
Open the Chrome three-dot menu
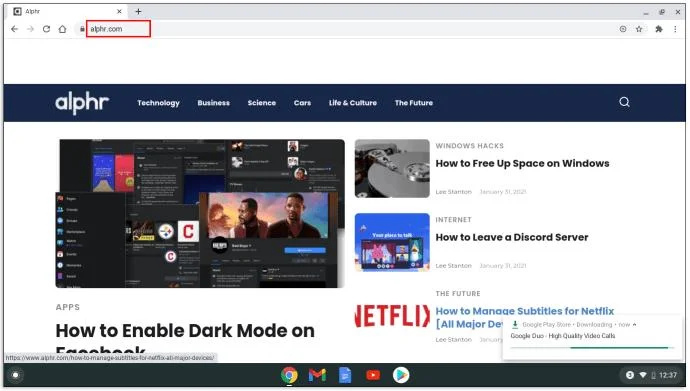point(675,29)
